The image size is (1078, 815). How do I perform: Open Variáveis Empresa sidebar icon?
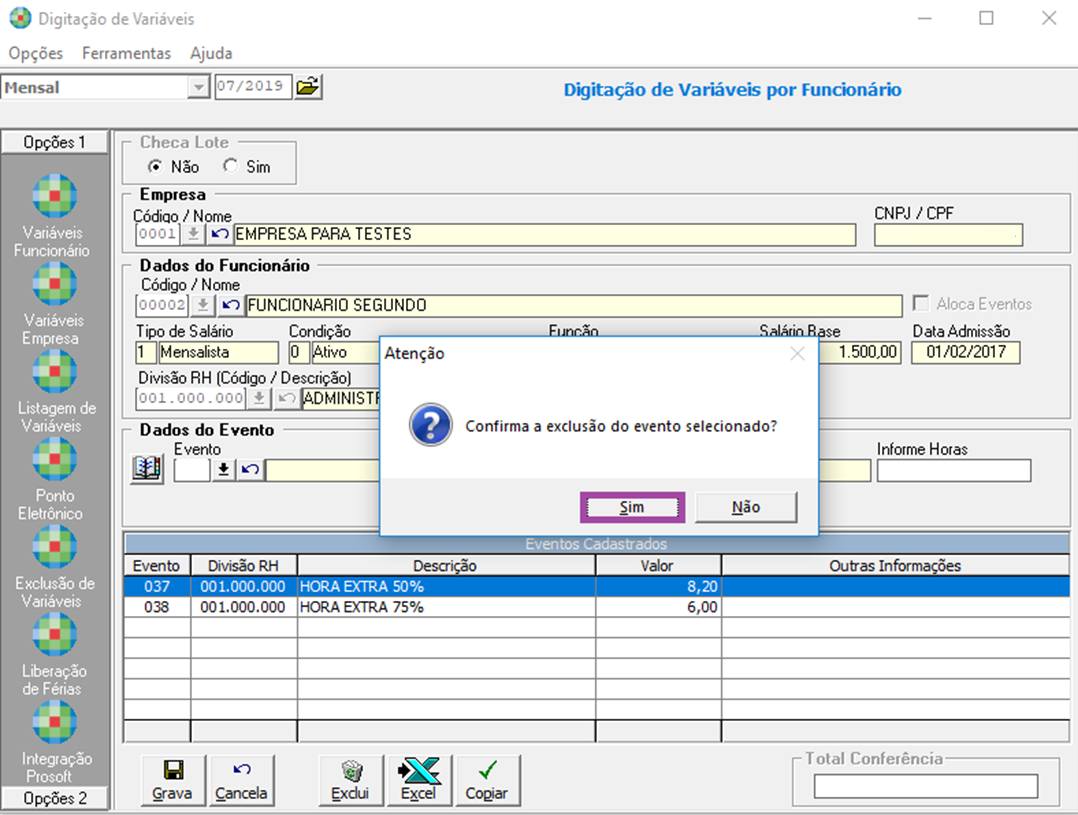tap(54, 284)
